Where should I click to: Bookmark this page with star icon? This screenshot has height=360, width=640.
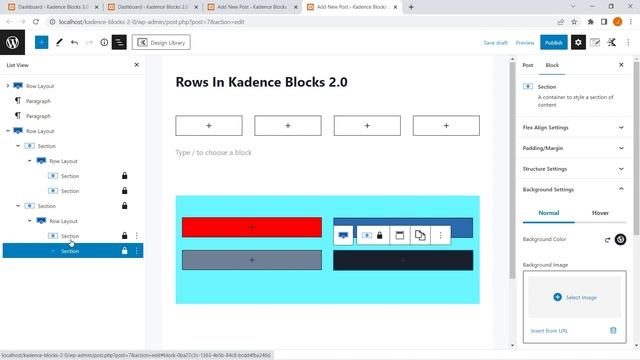click(x=574, y=22)
